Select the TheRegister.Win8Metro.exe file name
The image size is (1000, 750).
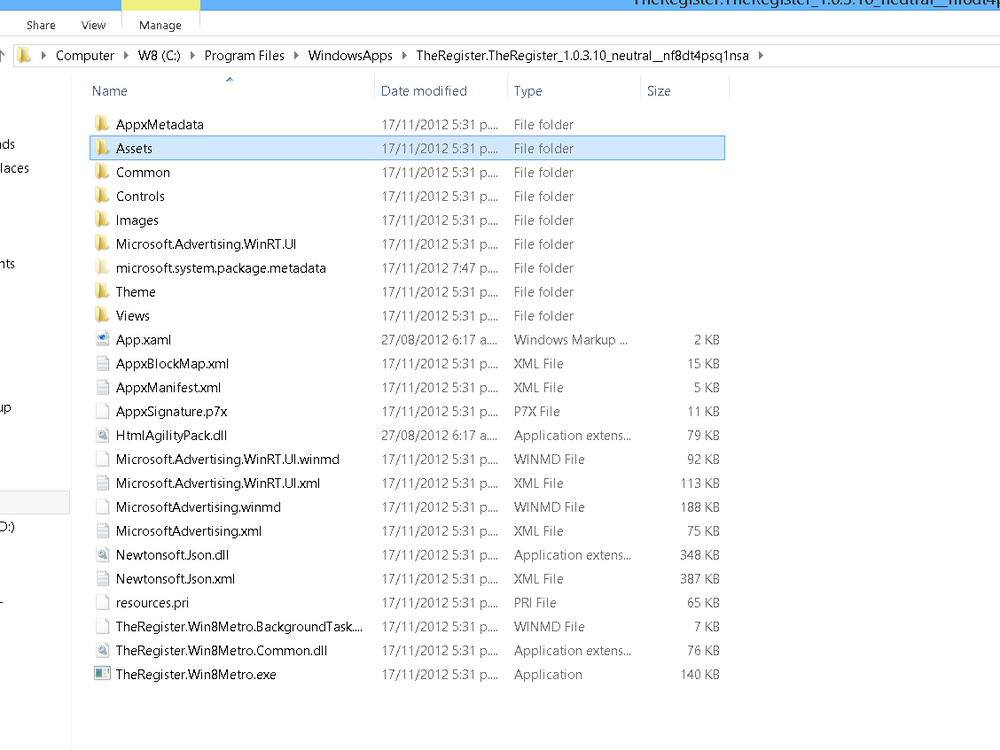196,674
